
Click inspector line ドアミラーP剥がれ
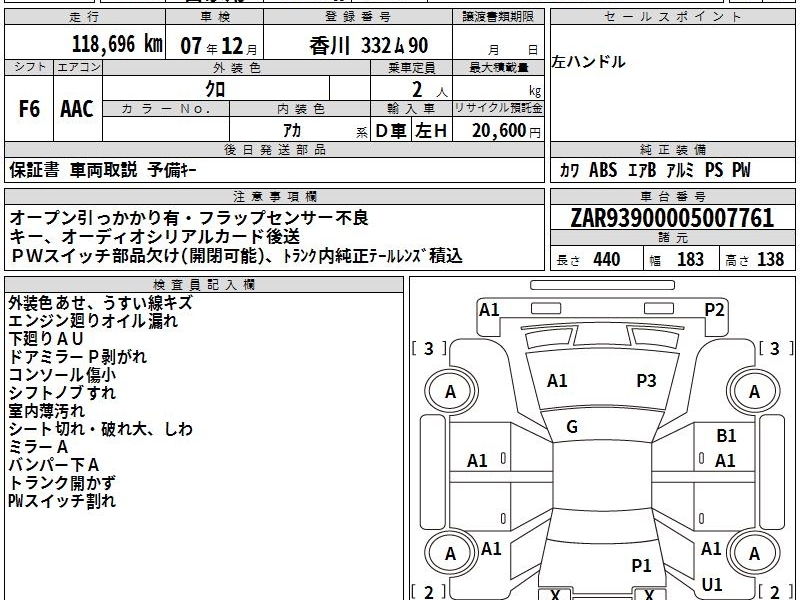78,357
